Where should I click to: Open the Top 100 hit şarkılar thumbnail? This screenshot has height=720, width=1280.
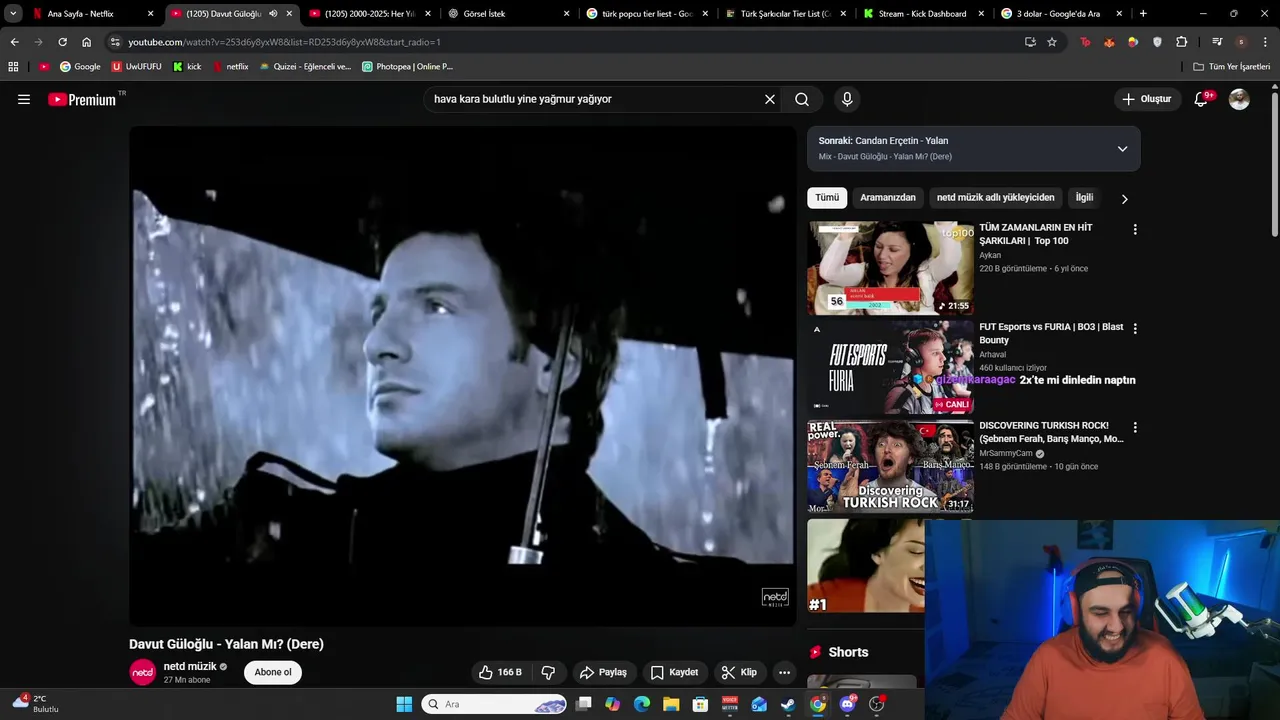[x=890, y=268]
